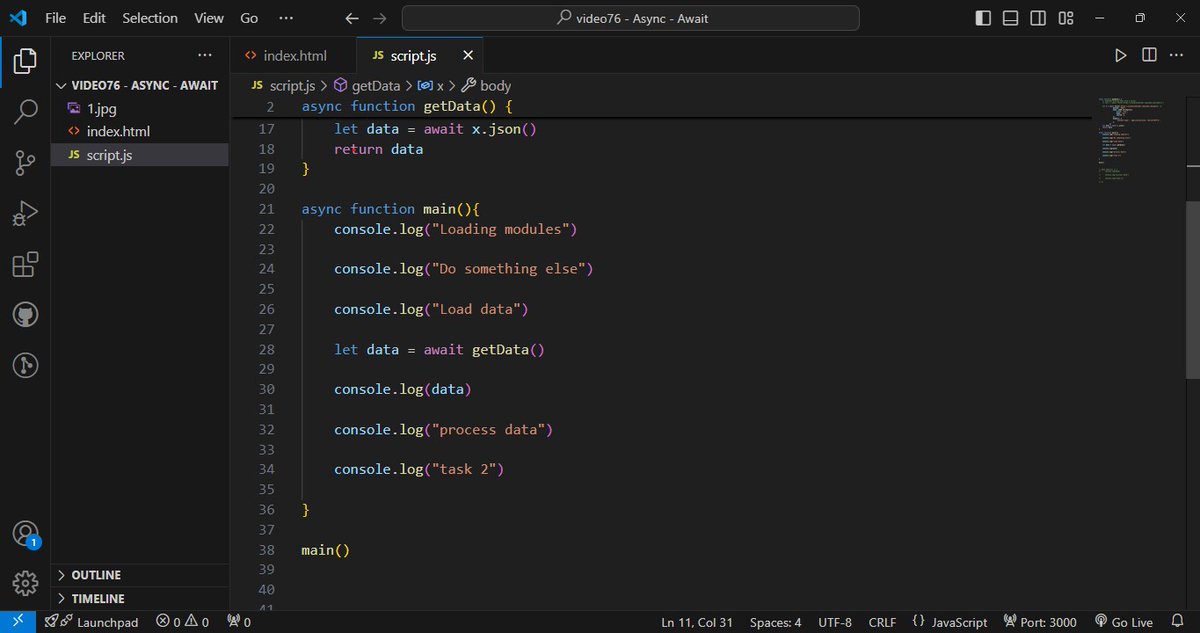
Task: Go forward with the right arrow
Action: tap(379, 18)
